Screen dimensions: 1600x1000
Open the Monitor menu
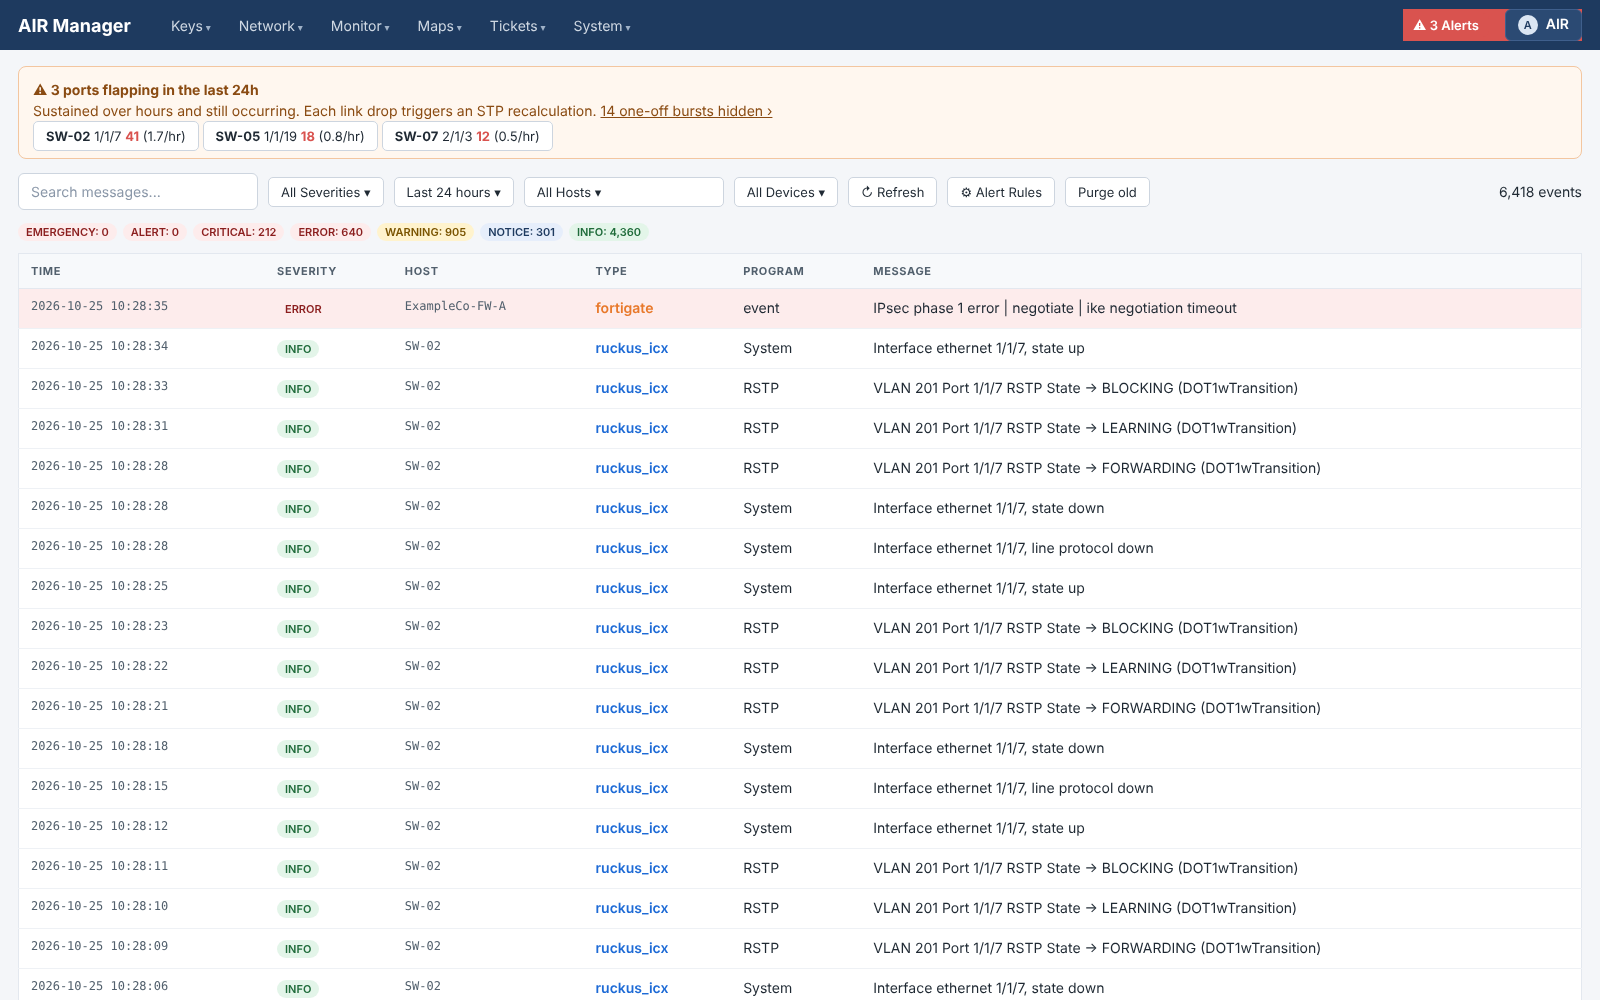(x=360, y=26)
